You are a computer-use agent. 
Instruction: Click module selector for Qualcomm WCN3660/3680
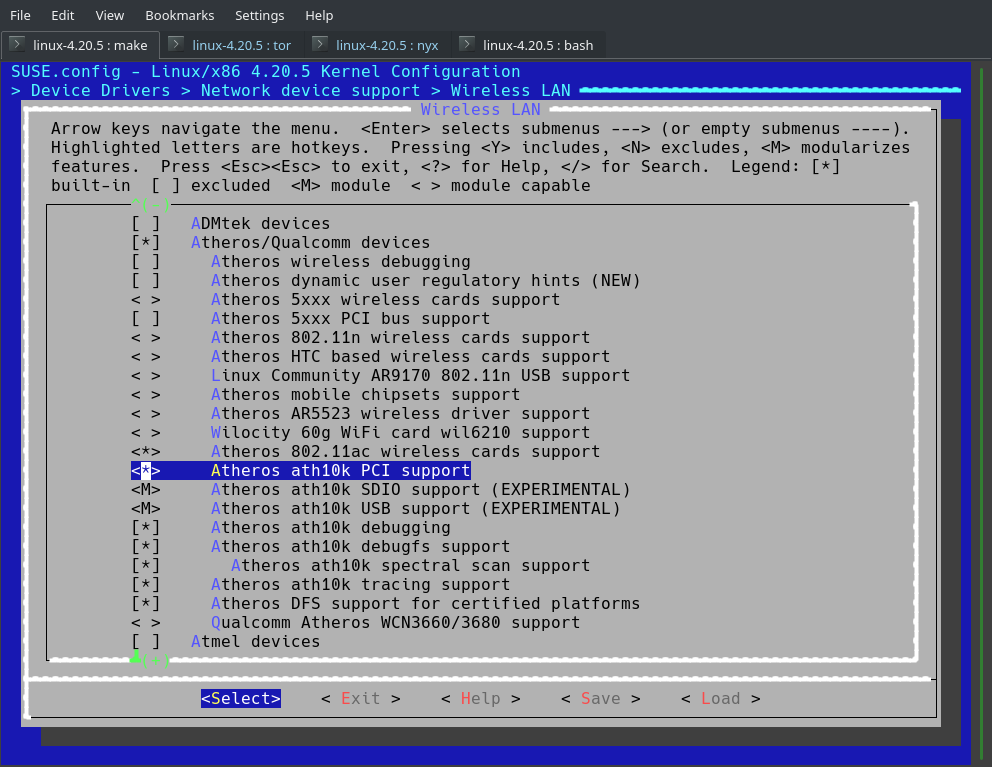coord(146,623)
